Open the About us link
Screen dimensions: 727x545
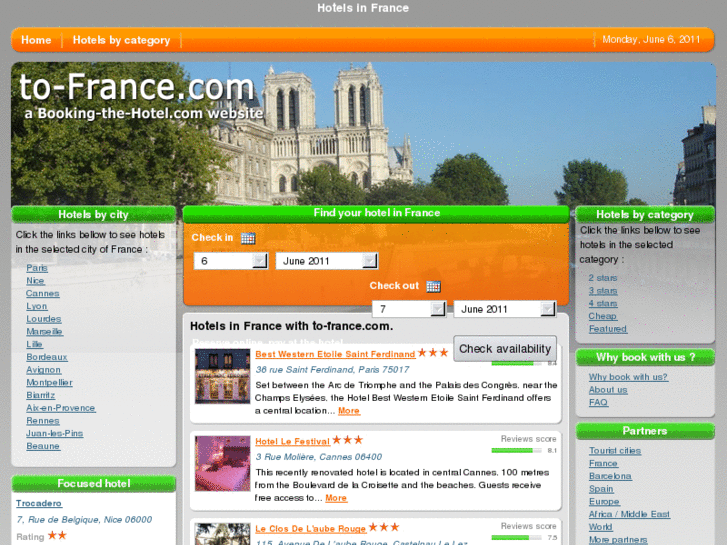[608, 390]
